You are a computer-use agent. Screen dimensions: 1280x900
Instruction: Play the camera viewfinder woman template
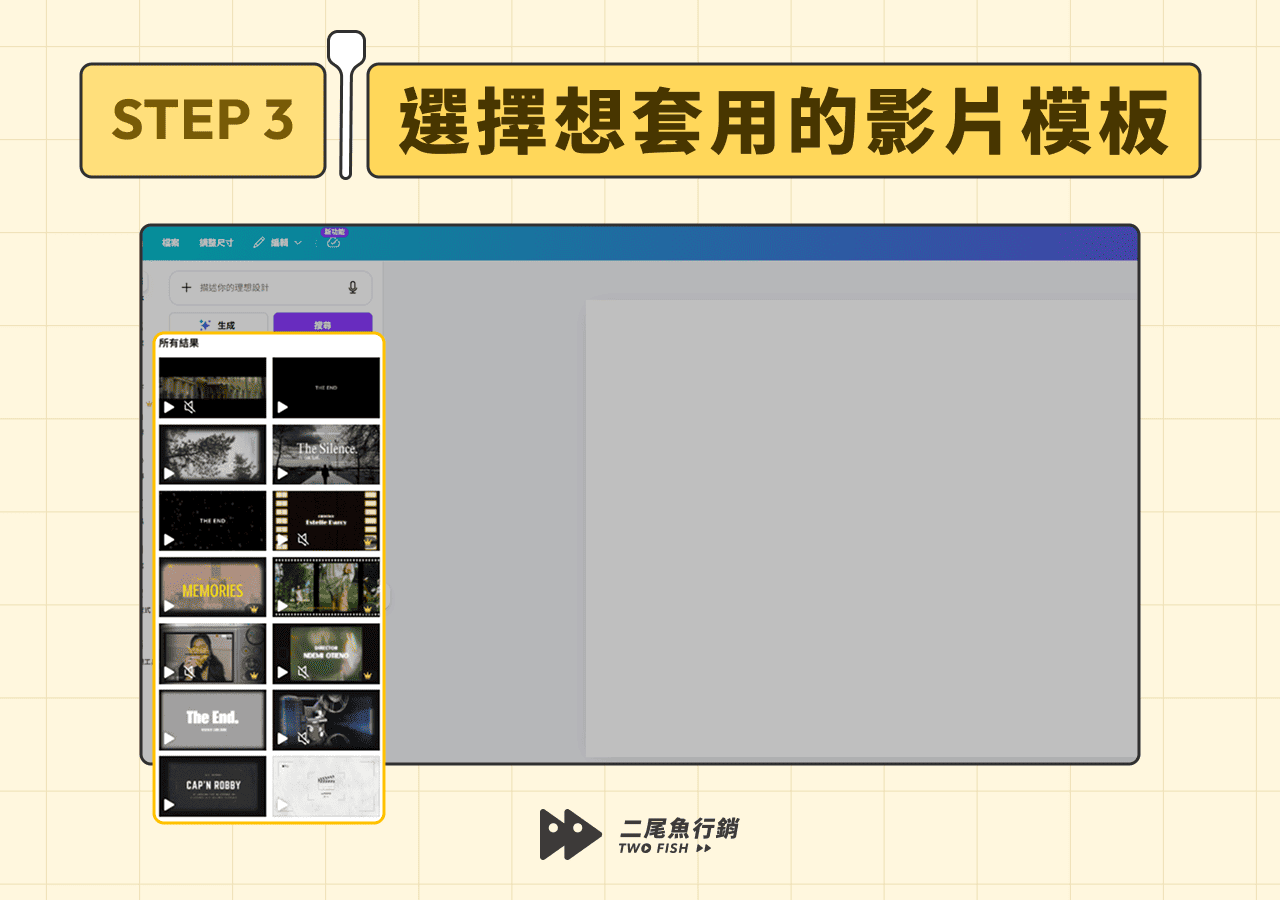(x=169, y=672)
